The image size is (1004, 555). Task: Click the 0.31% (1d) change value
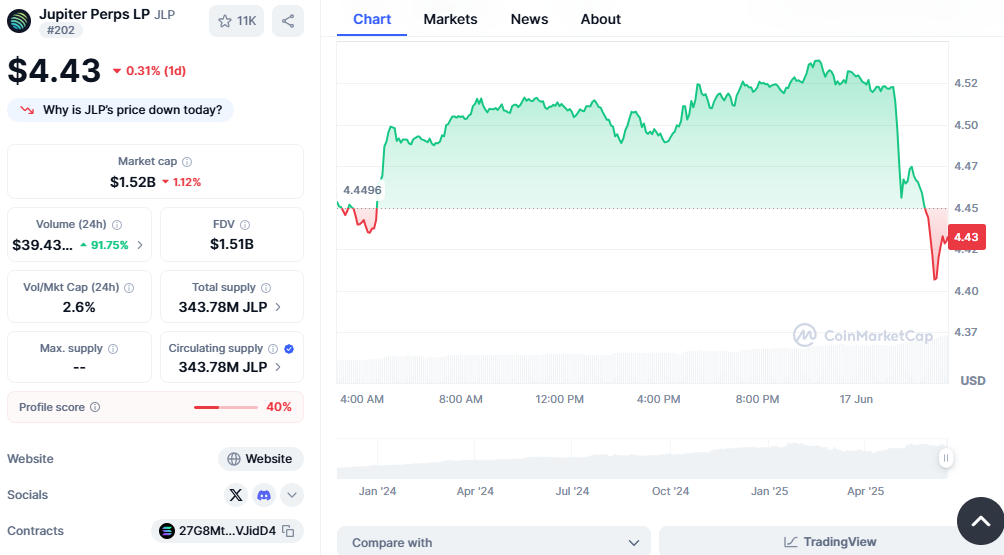click(x=156, y=71)
